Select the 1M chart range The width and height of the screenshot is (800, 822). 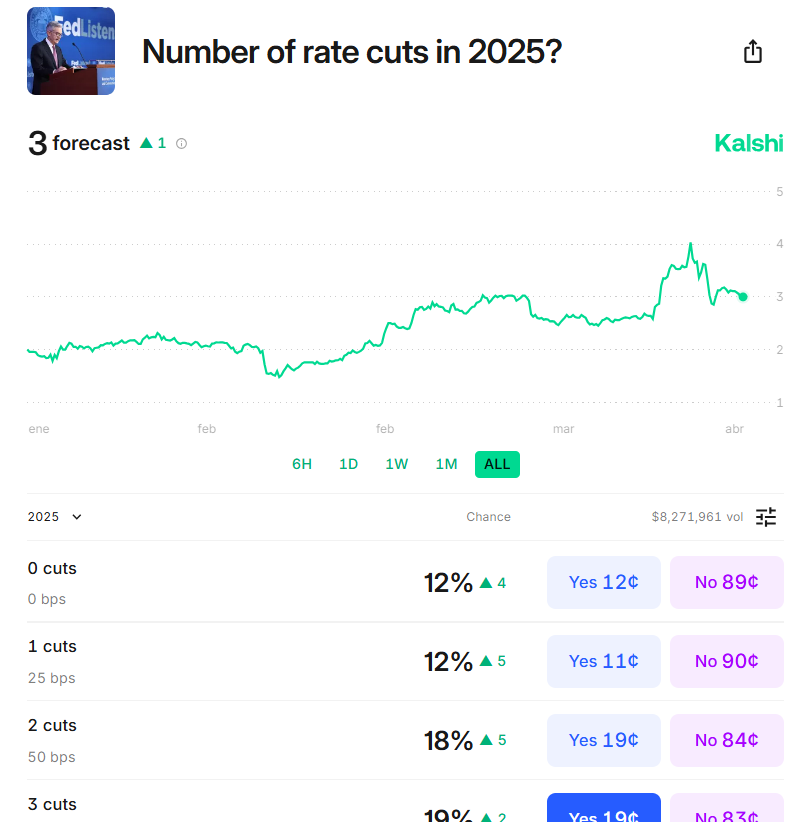pos(447,464)
